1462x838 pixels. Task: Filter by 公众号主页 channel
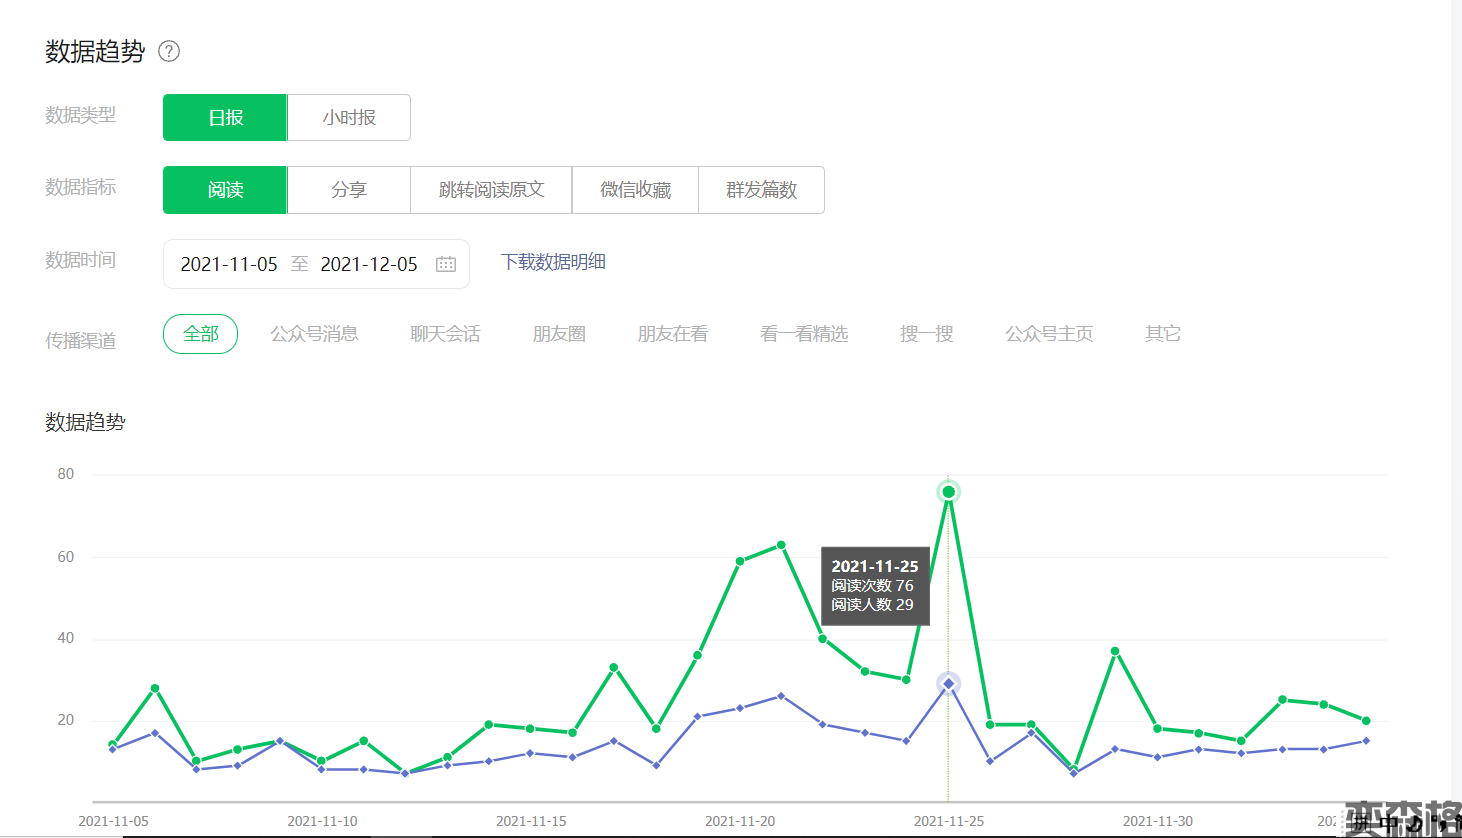coord(1049,334)
